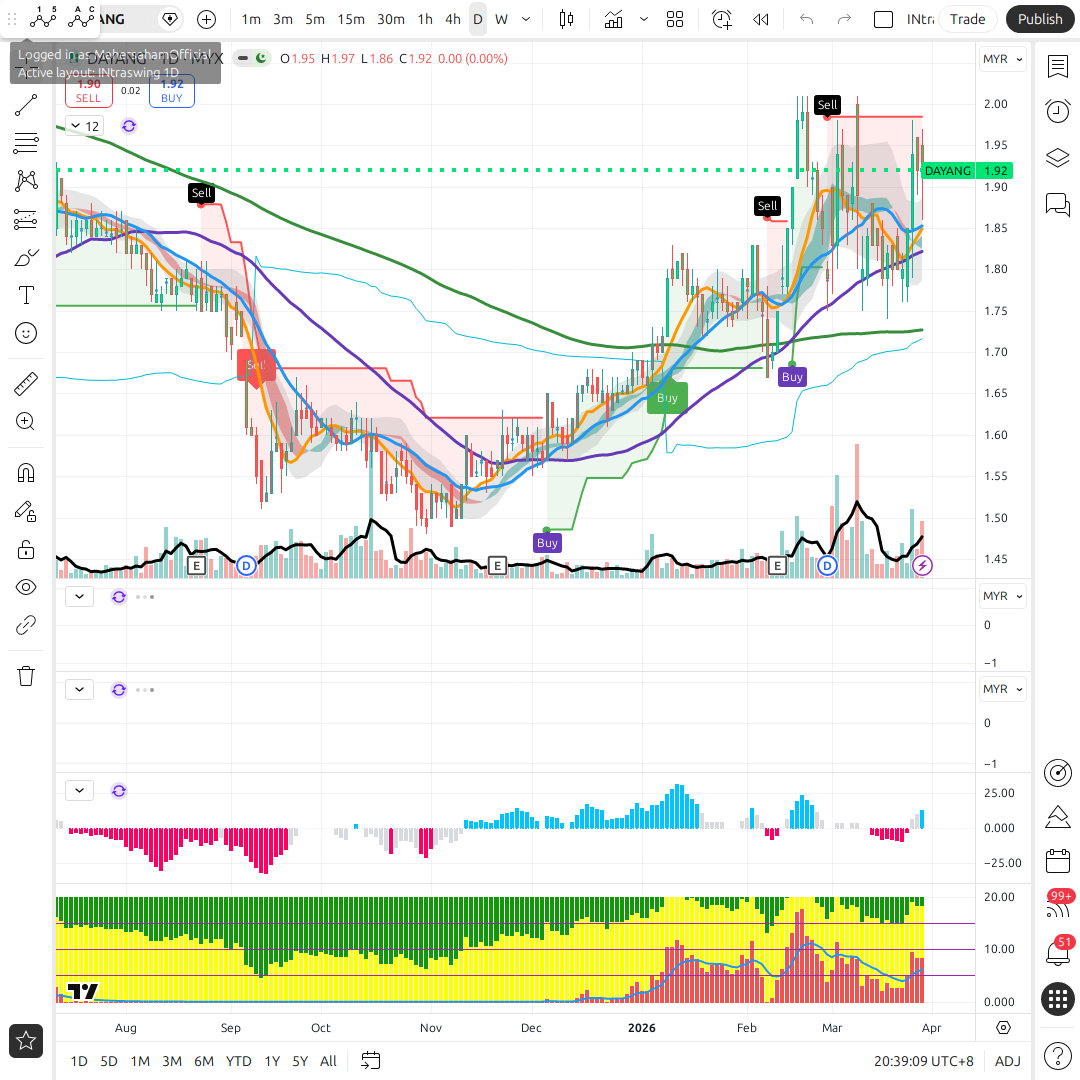This screenshot has height=1080, width=1080.
Task: Select the YTD date range
Action: pos(238,1061)
